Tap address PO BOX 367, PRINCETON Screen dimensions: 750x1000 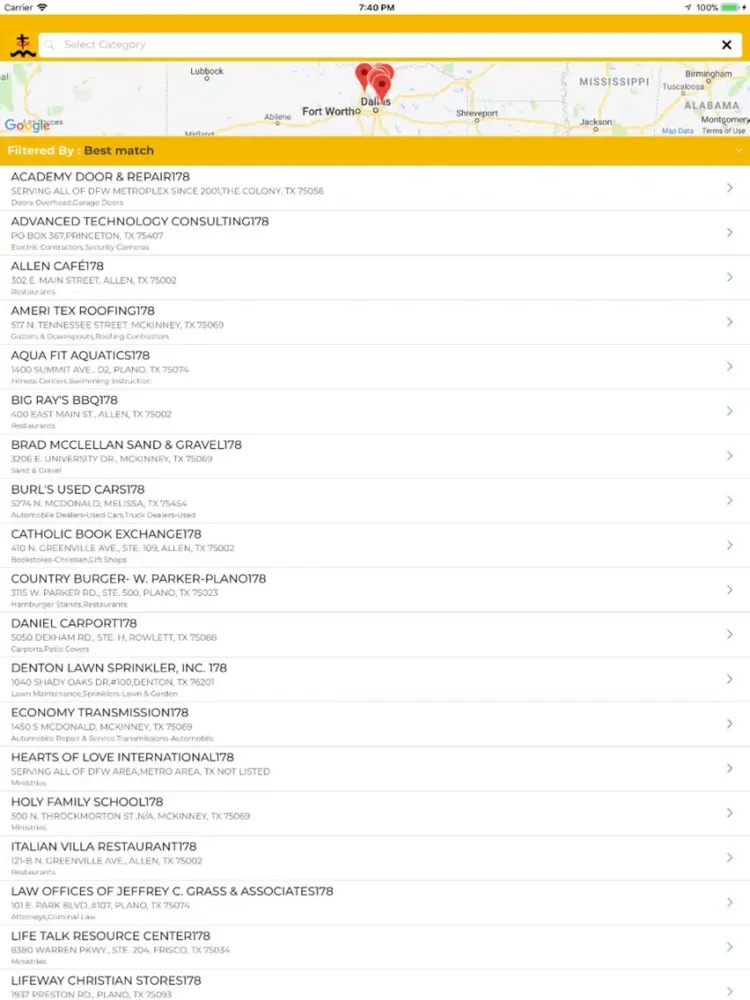[87, 235]
